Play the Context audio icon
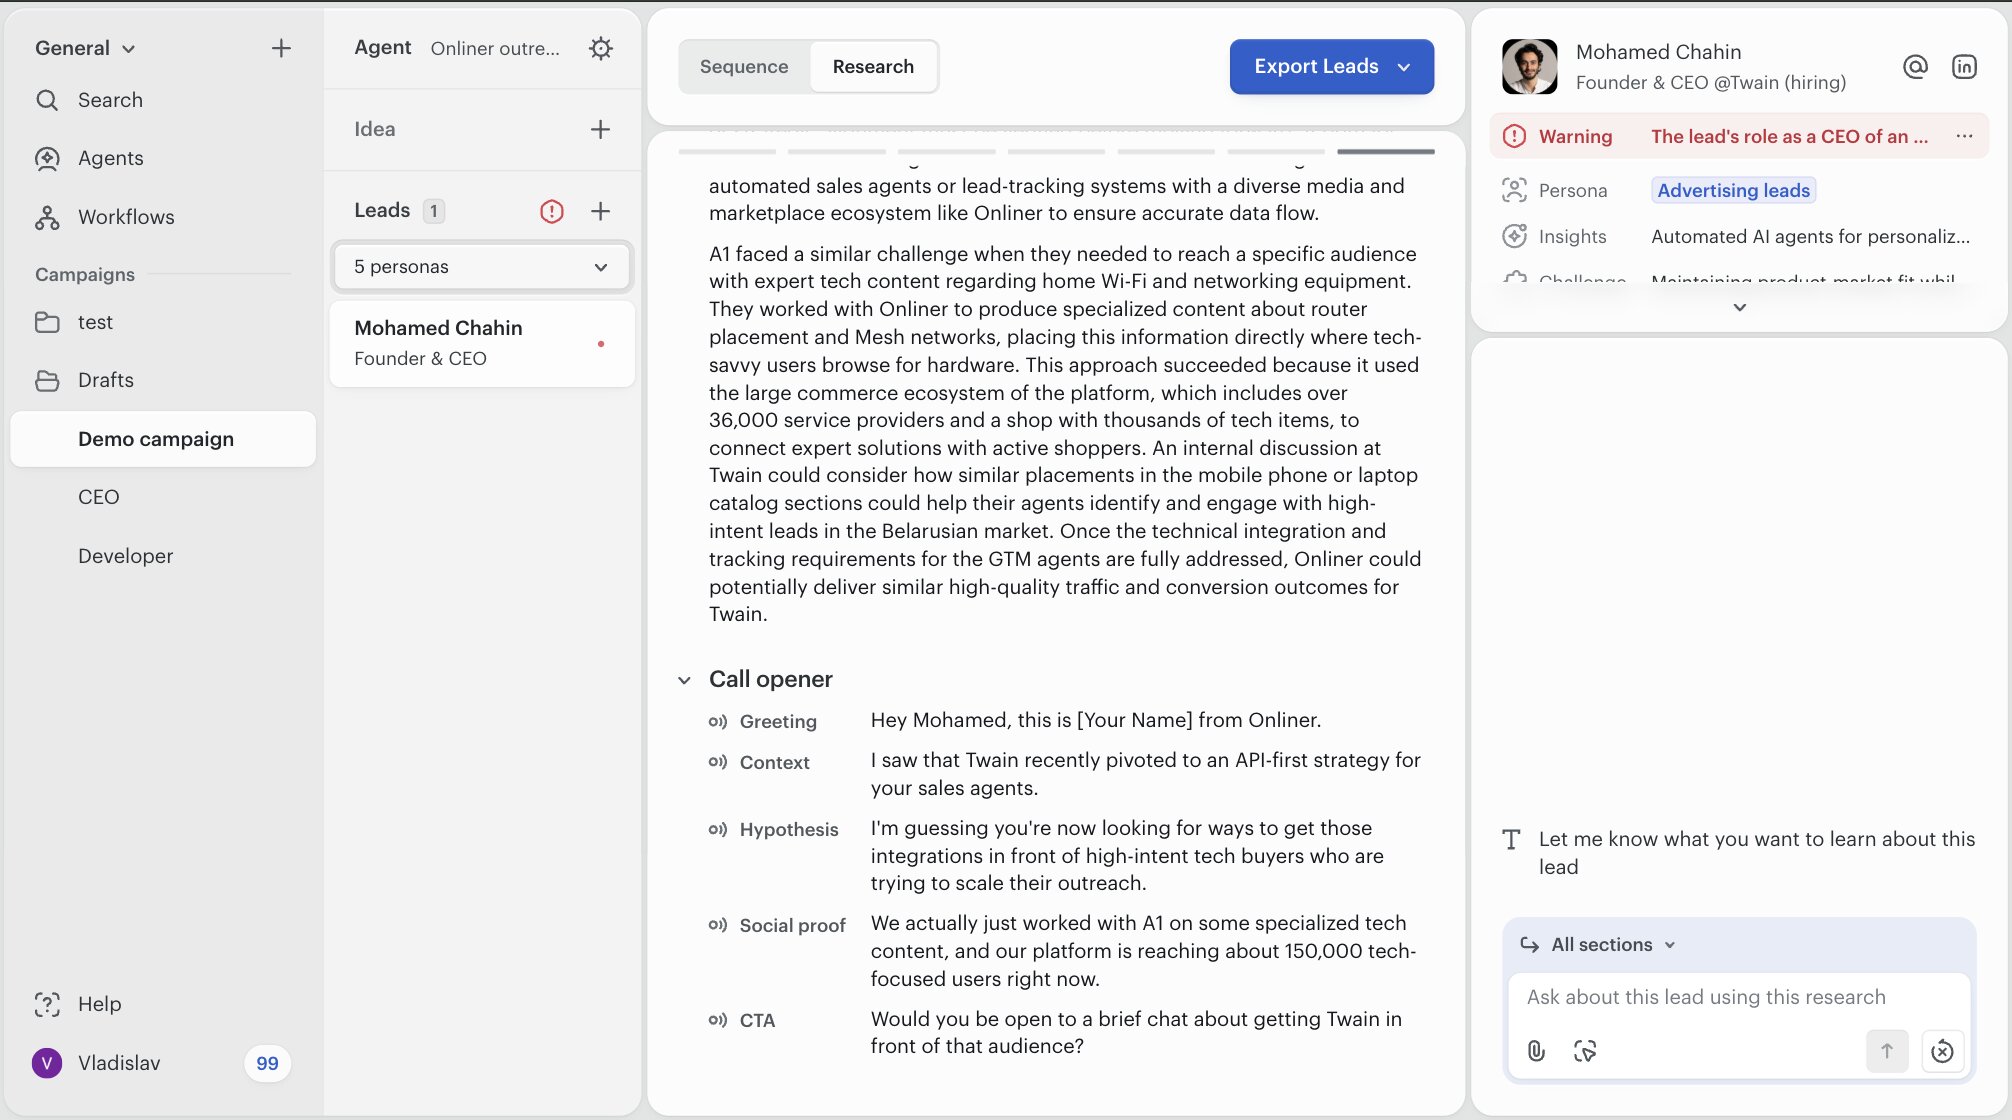The width and height of the screenshot is (2012, 1120). point(717,762)
